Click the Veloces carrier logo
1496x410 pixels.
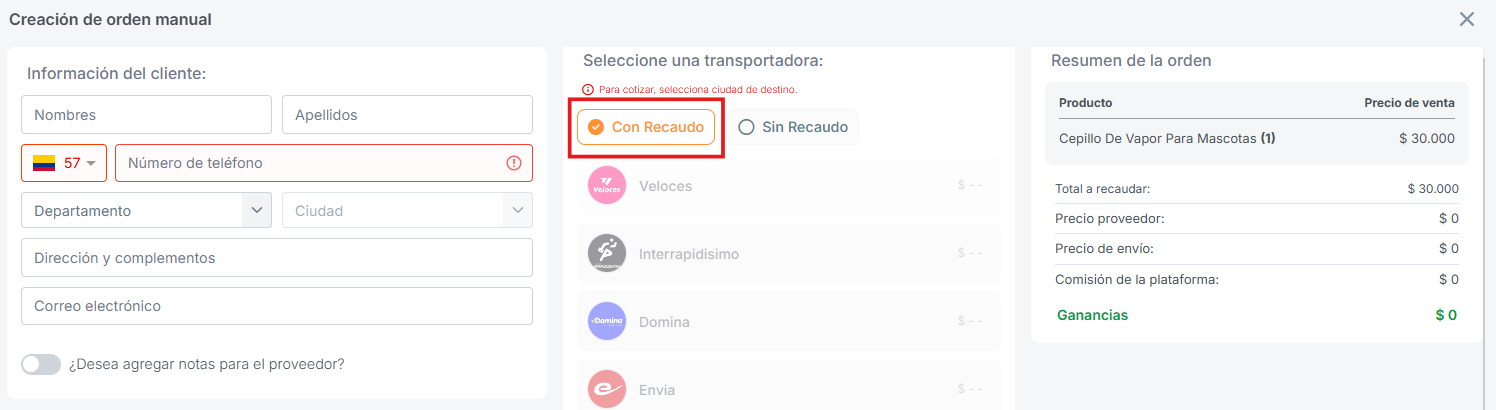click(607, 186)
